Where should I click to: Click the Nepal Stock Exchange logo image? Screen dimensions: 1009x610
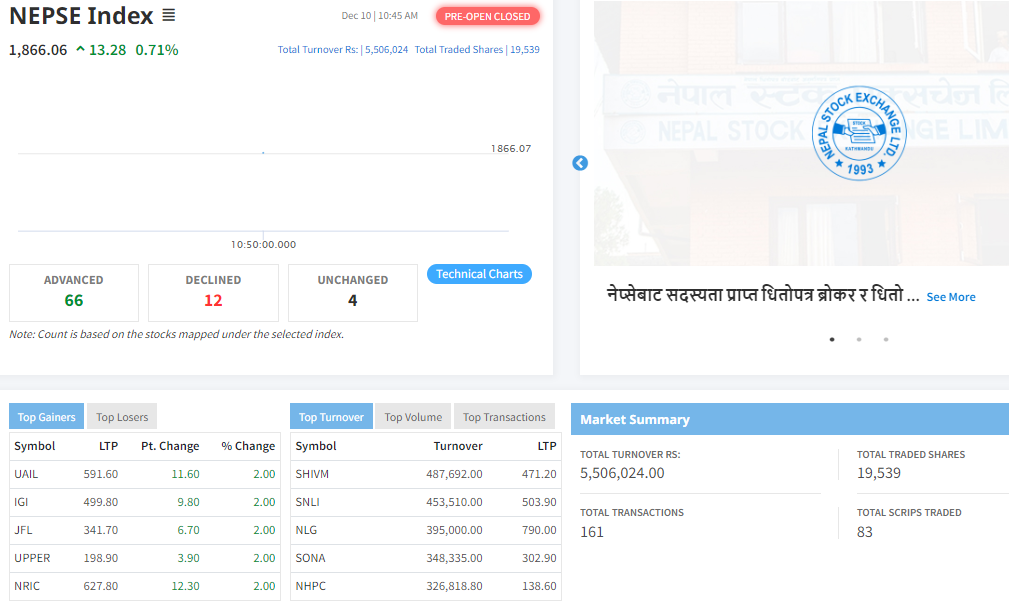click(858, 133)
